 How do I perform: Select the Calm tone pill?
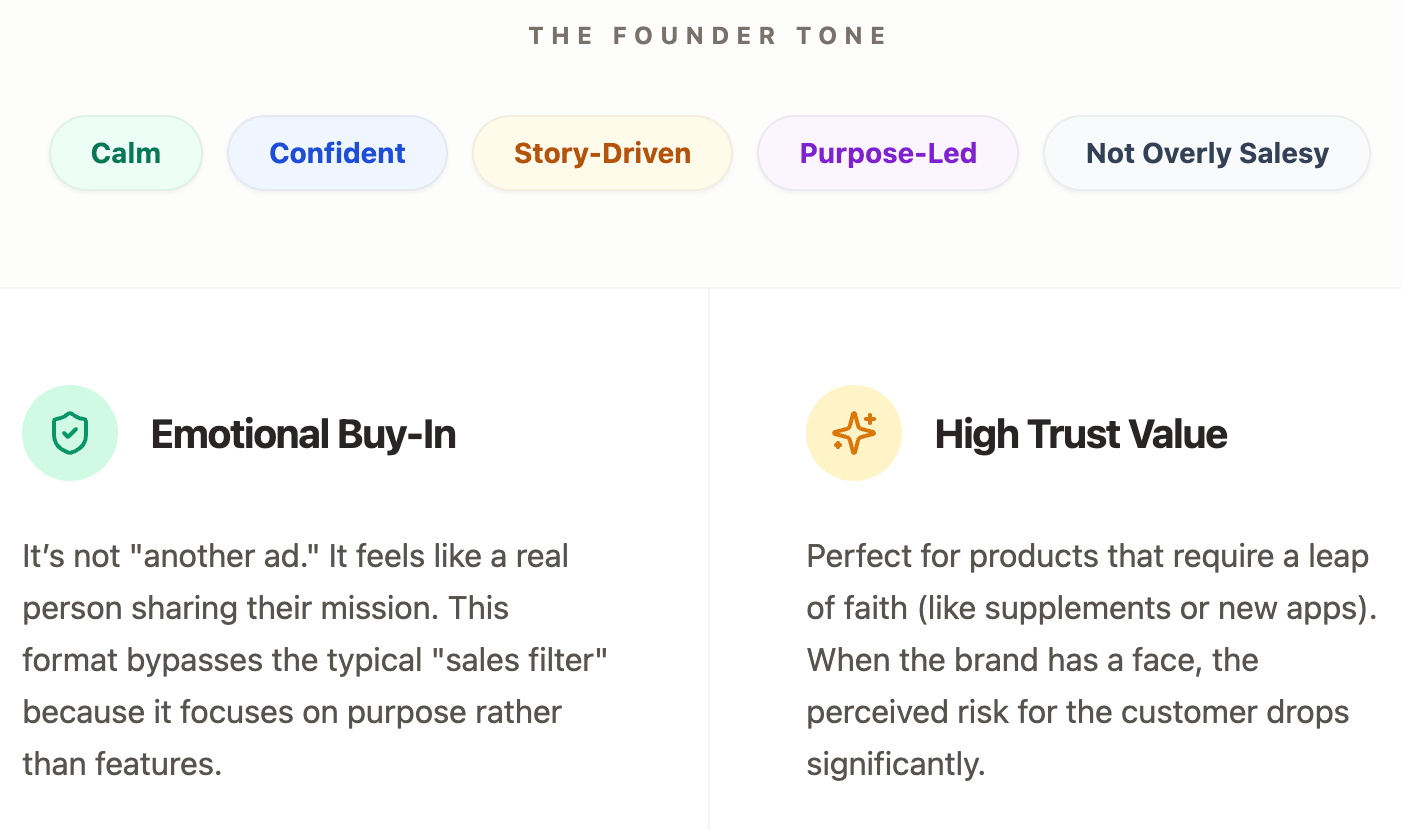(126, 153)
